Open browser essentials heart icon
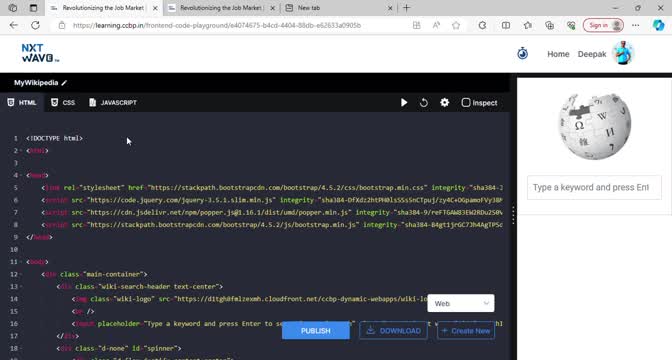 (571, 25)
